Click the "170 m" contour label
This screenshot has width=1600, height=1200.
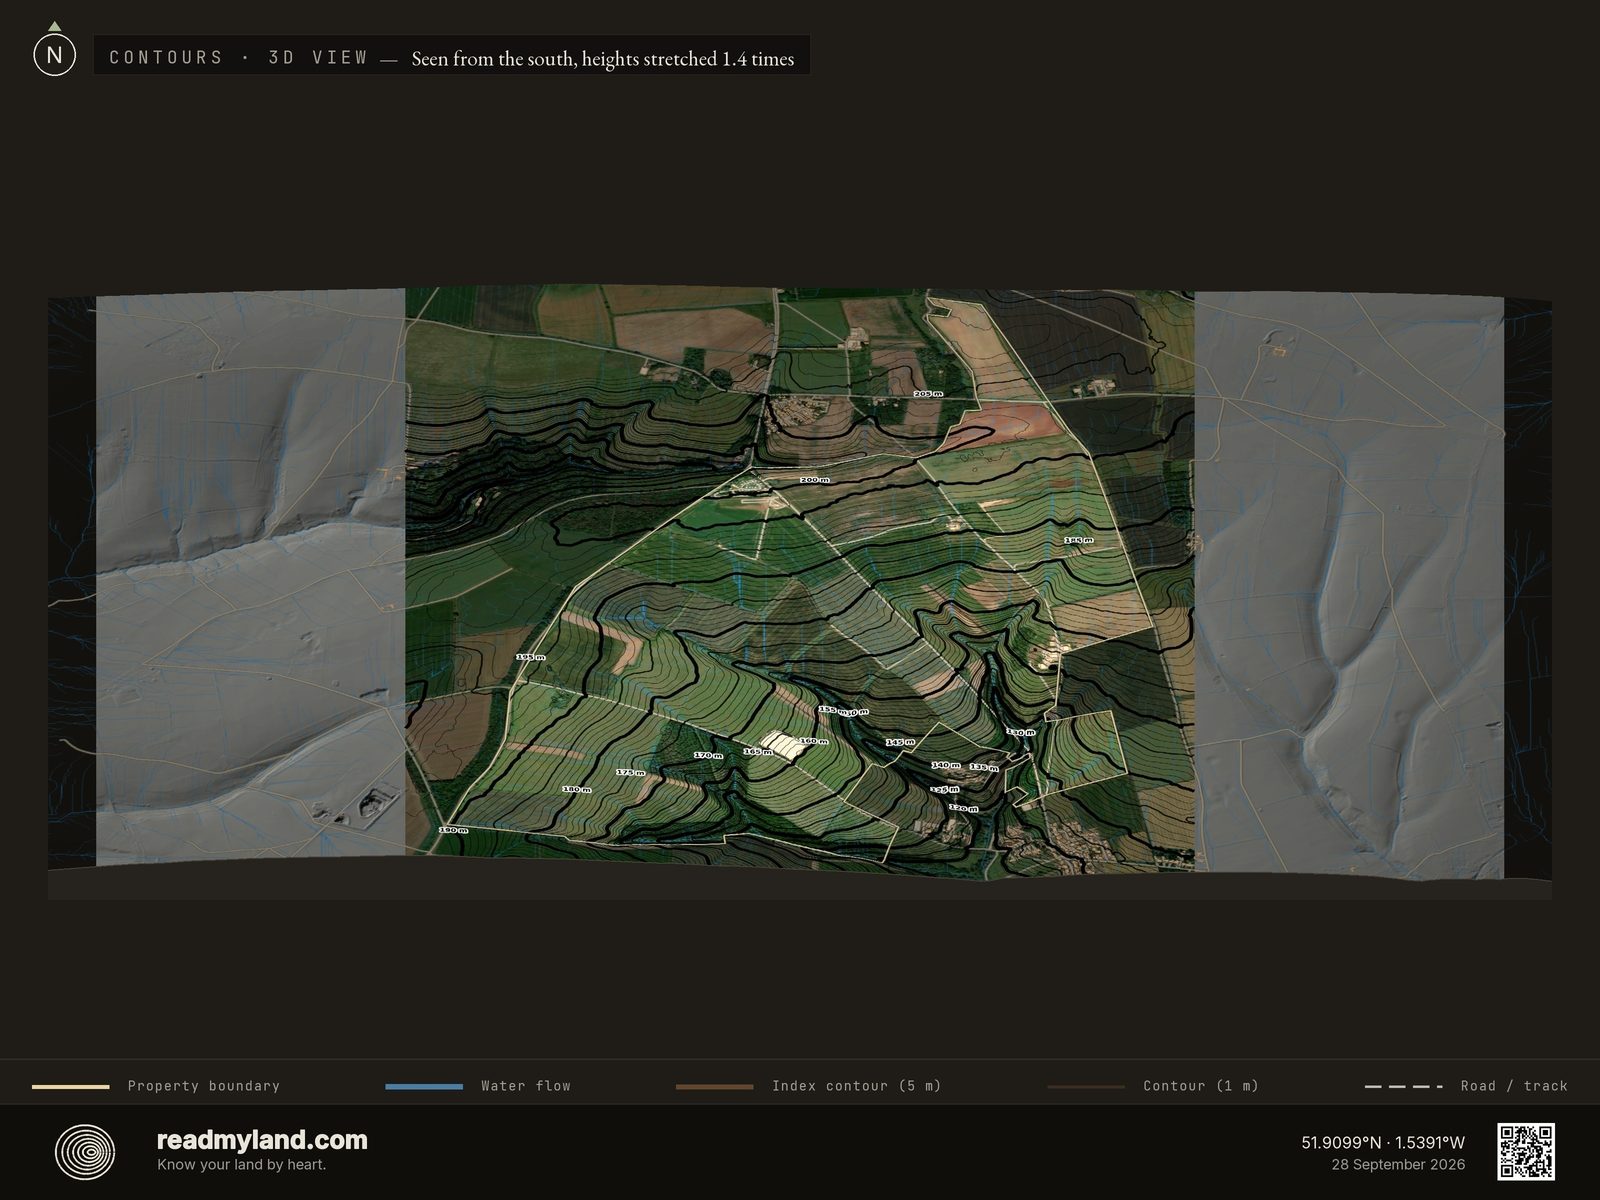click(708, 755)
